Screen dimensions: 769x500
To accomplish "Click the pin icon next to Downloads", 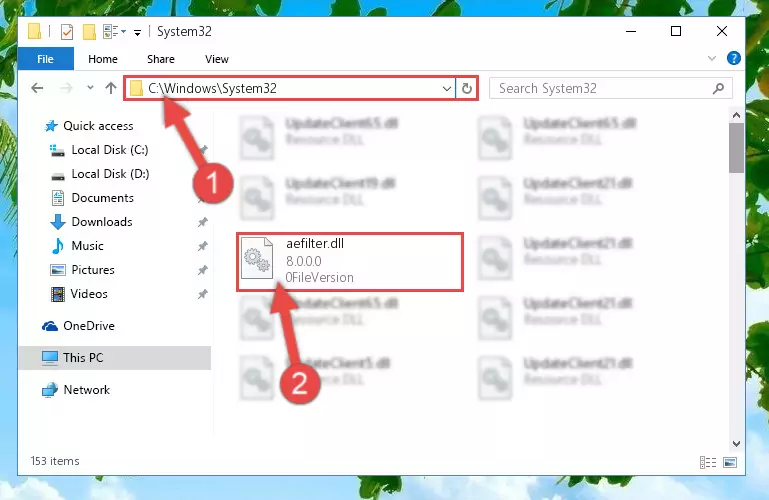I will point(203,222).
